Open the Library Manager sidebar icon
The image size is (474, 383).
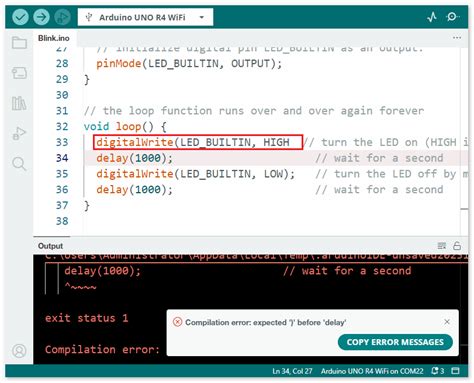pos(19,103)
